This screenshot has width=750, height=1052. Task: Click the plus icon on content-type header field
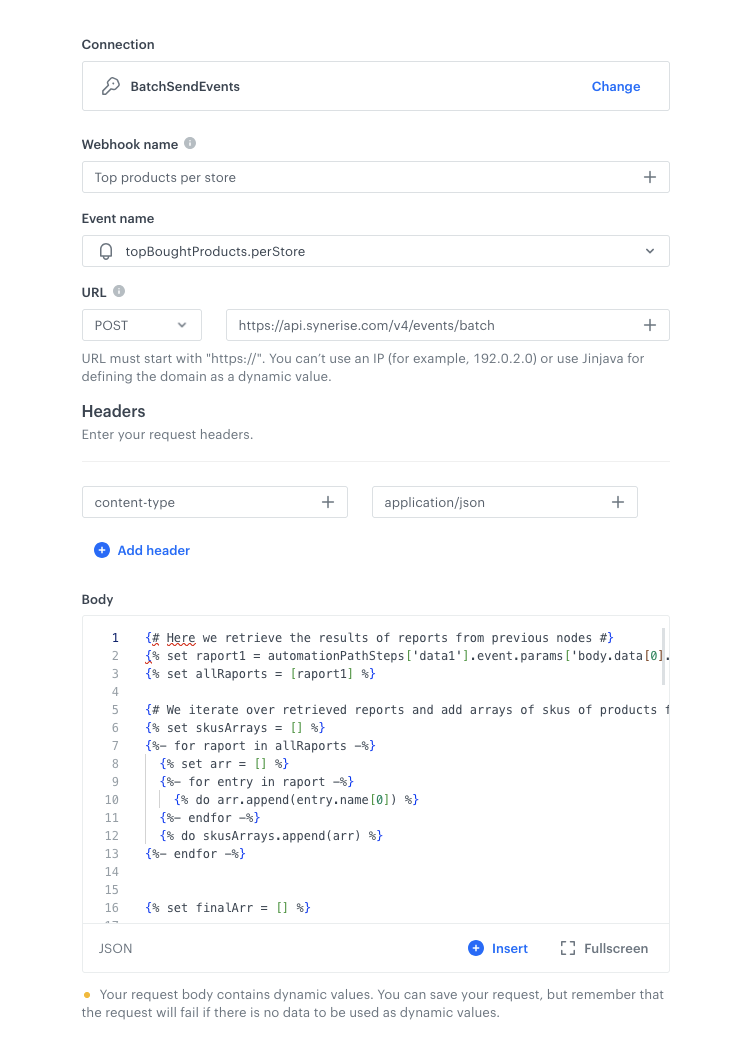point(327,502)
